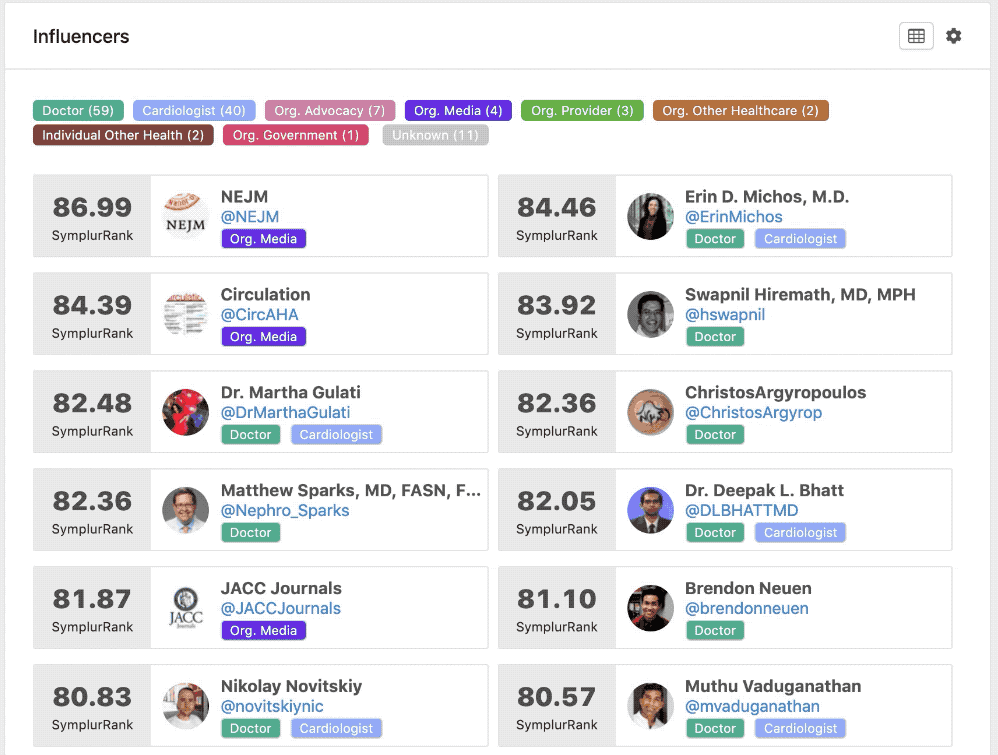Screen dimensions: 998x755
Task: Click the Circulation journal avatar
Action: click(185, 314)
